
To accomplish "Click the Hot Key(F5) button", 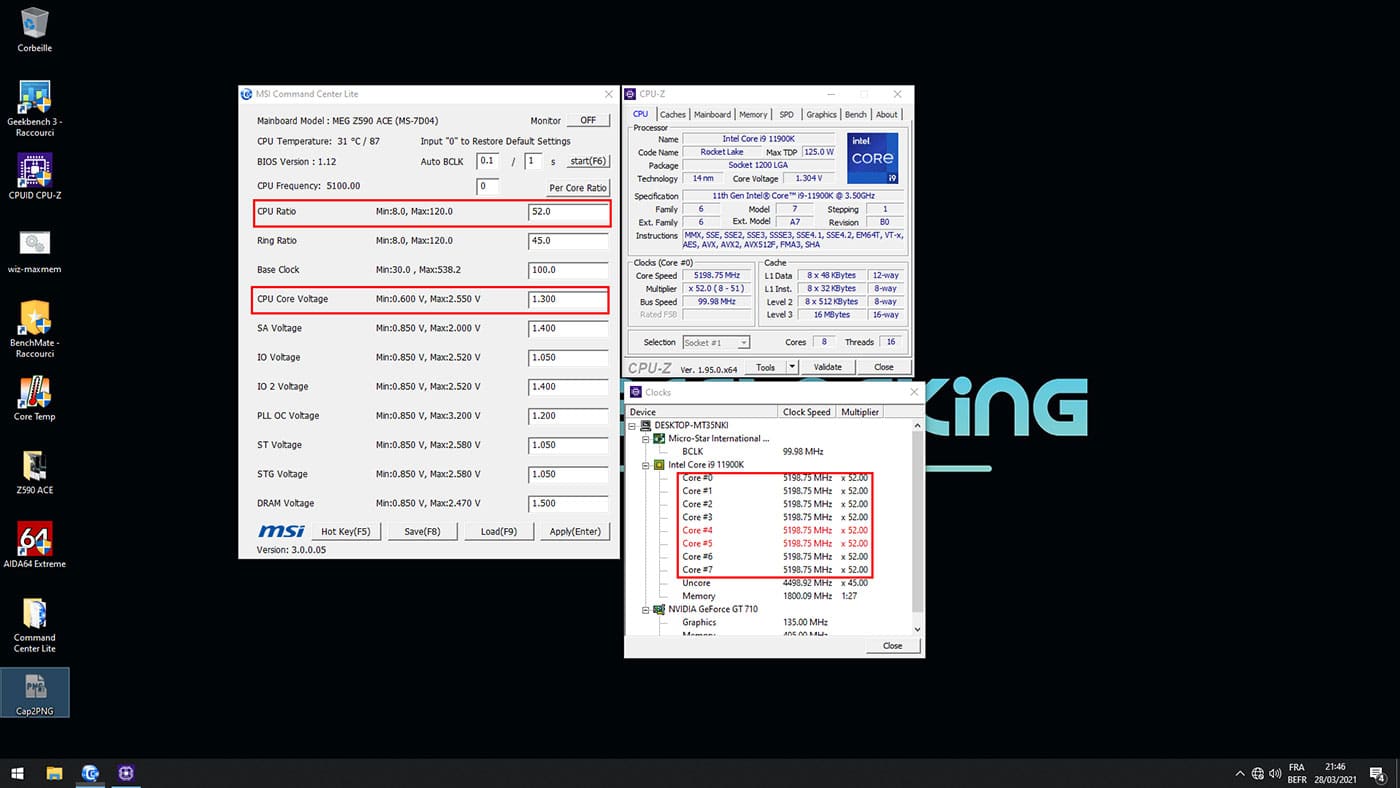I will [x=346, y=531].
